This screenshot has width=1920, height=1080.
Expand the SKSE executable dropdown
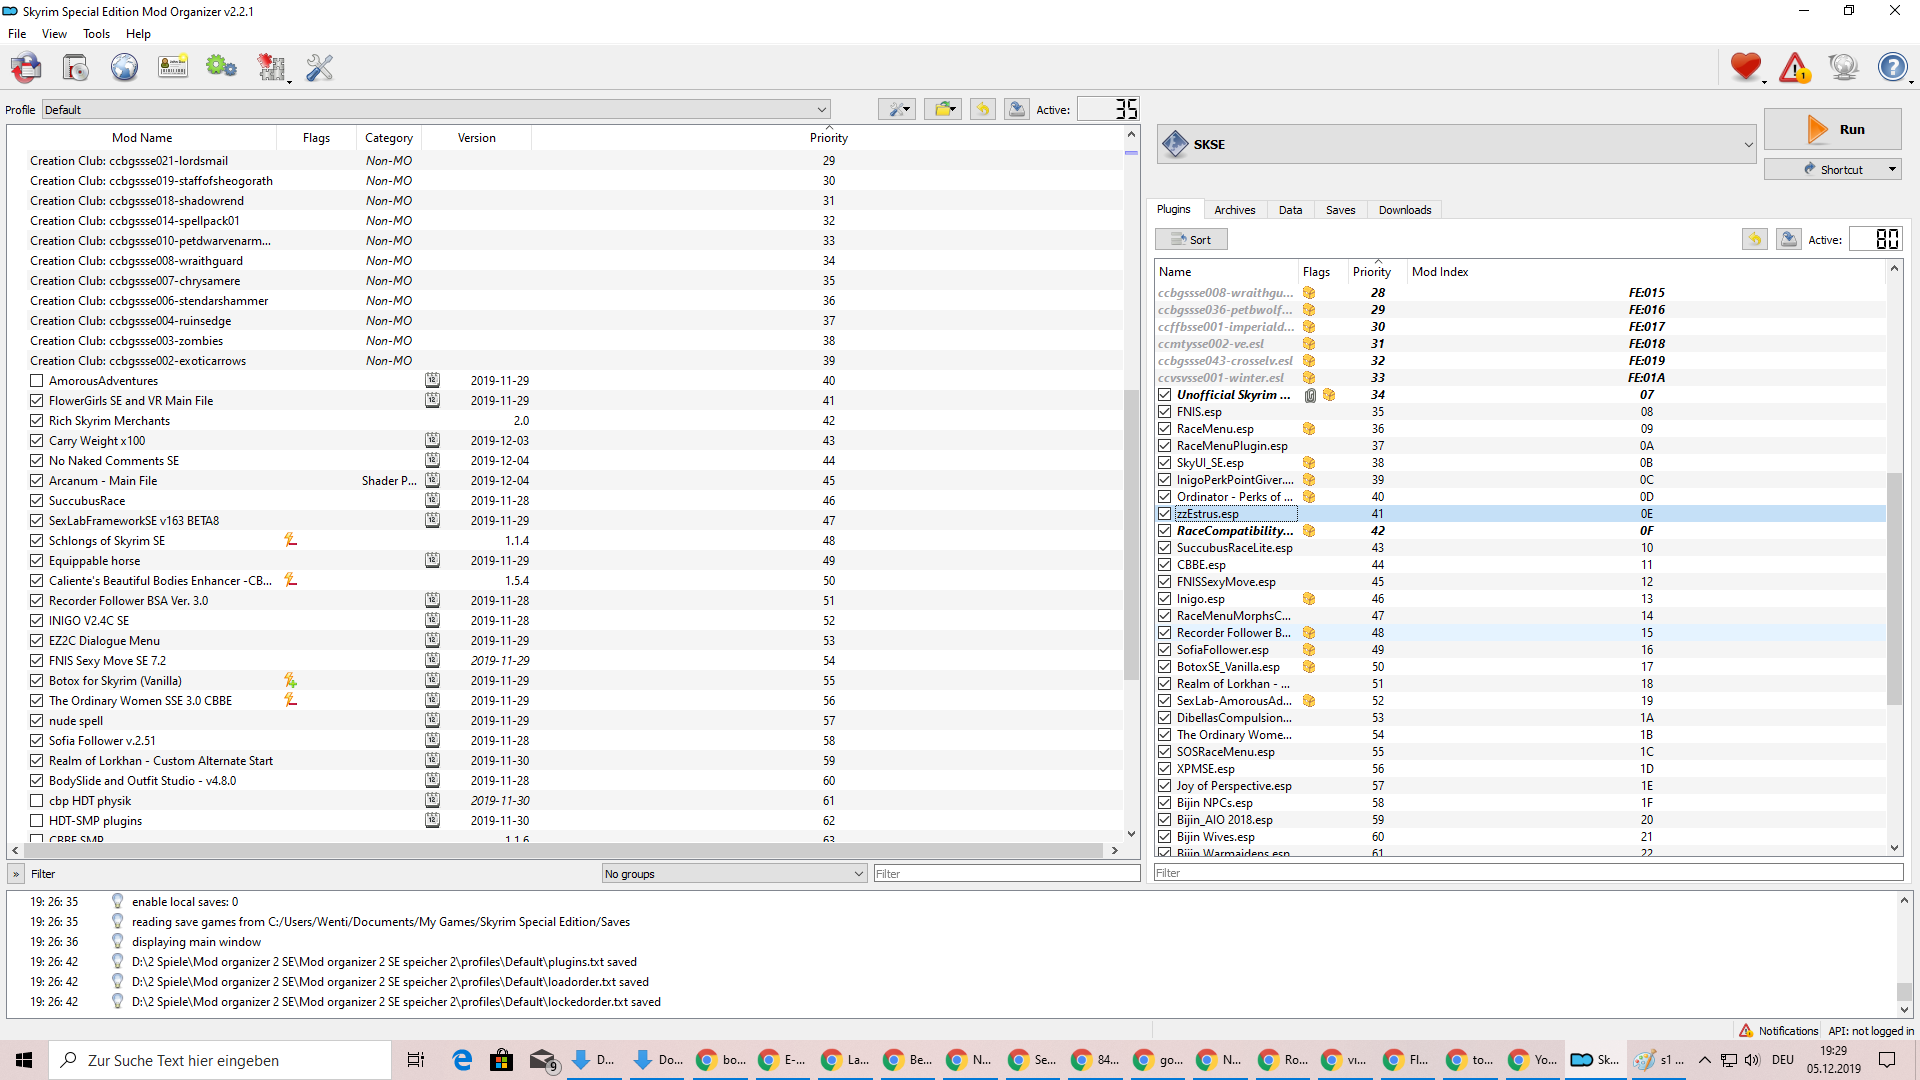(1457, 145)
